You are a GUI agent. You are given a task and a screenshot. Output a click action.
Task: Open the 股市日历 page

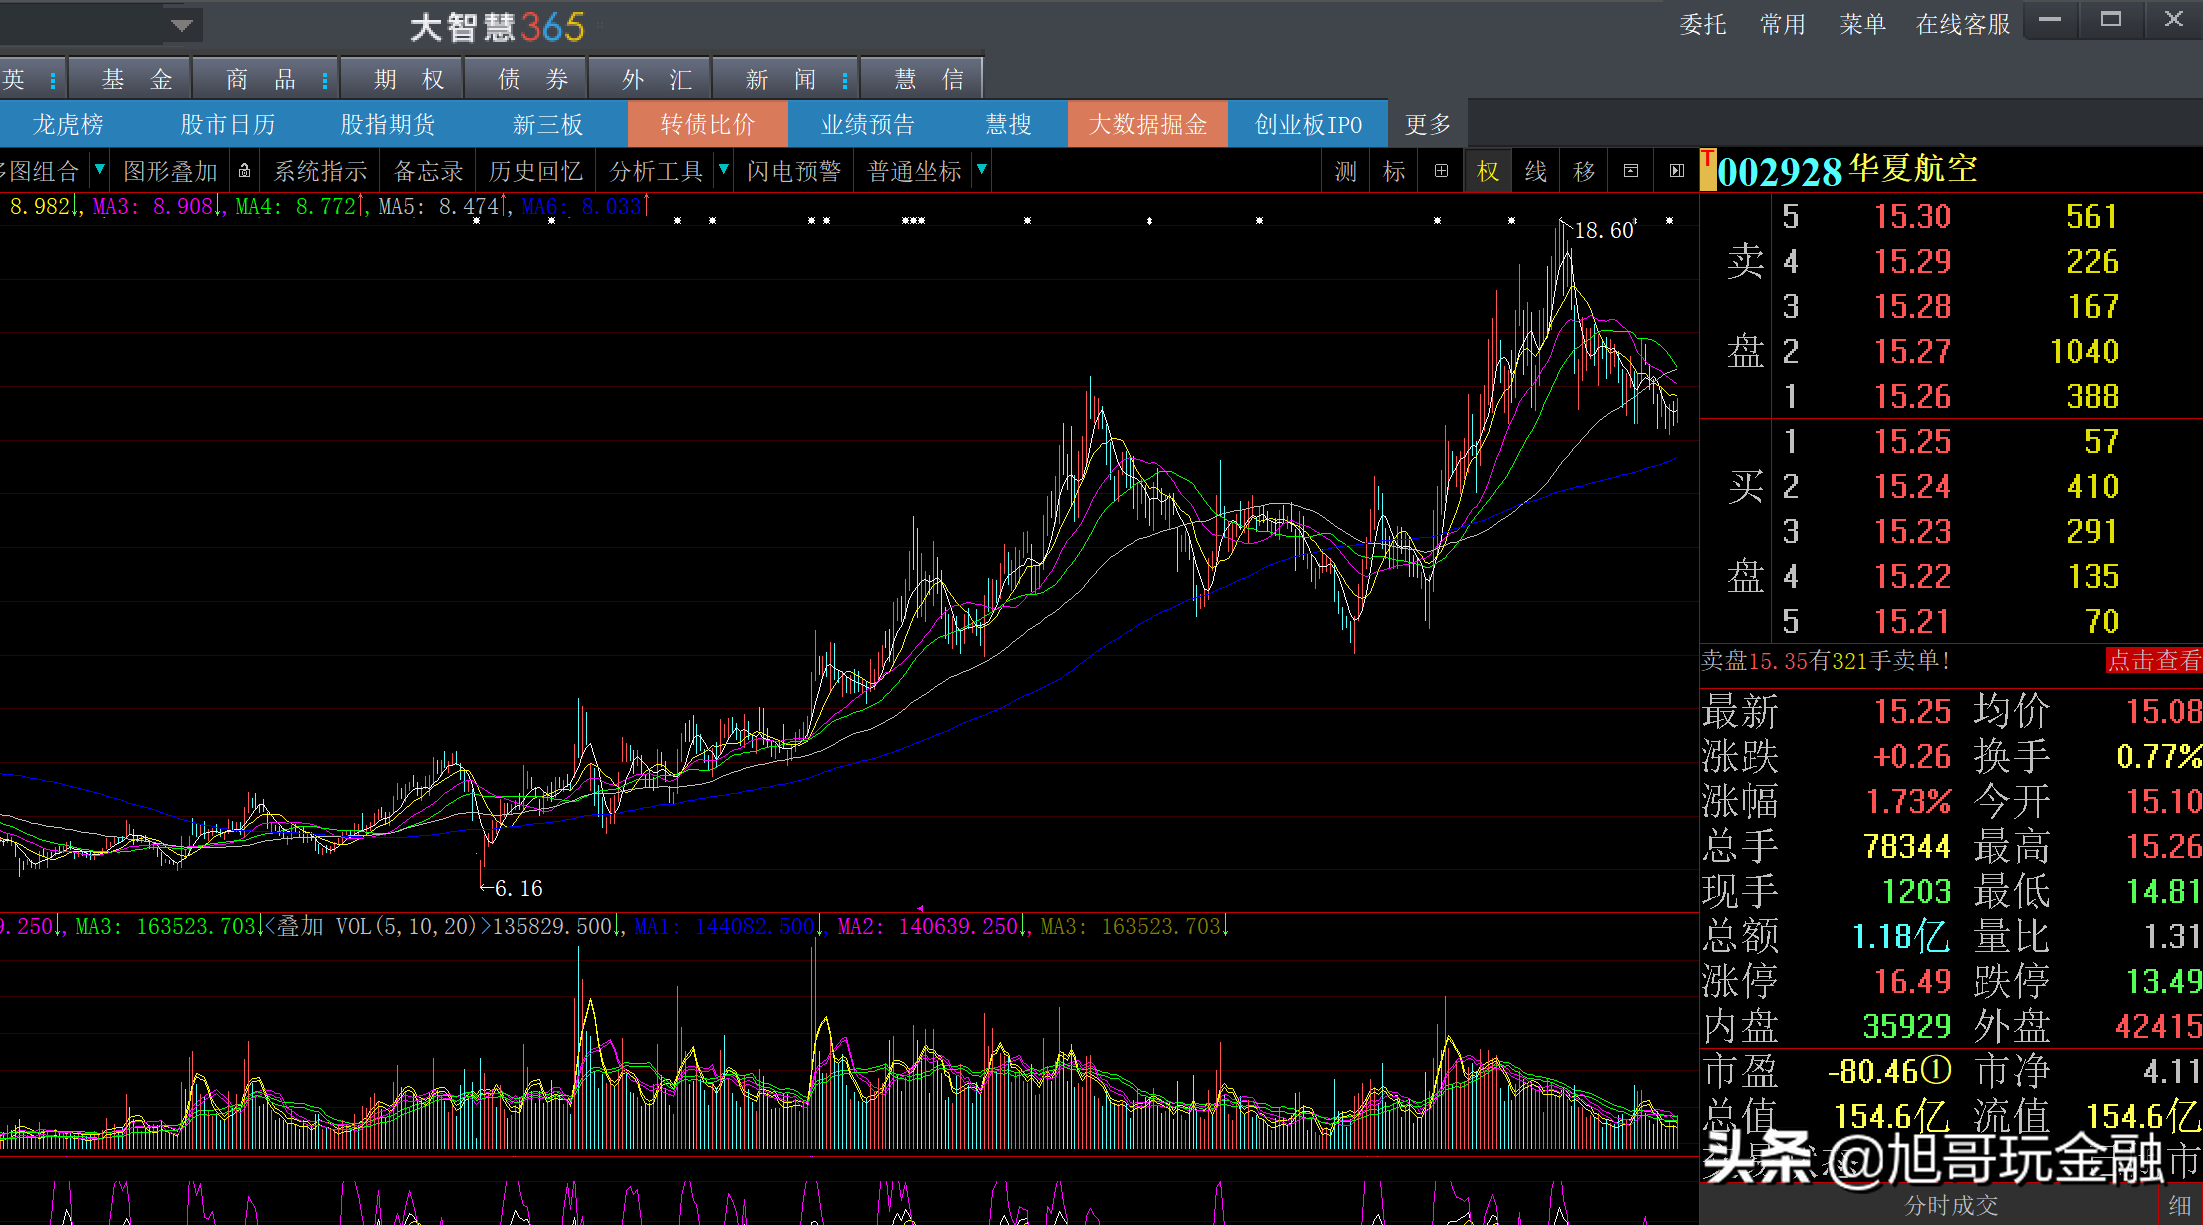pos(228,124)
